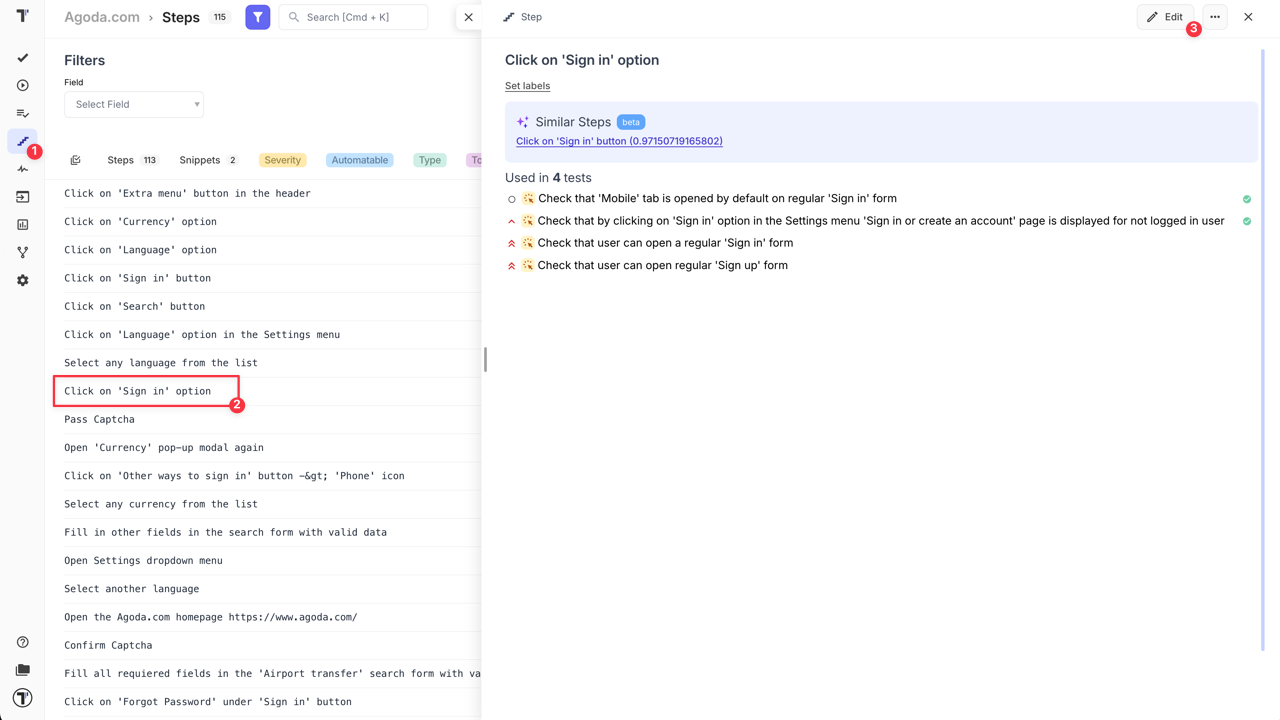Open the Steps stairs icon in sidebar

tap(22, 141)
